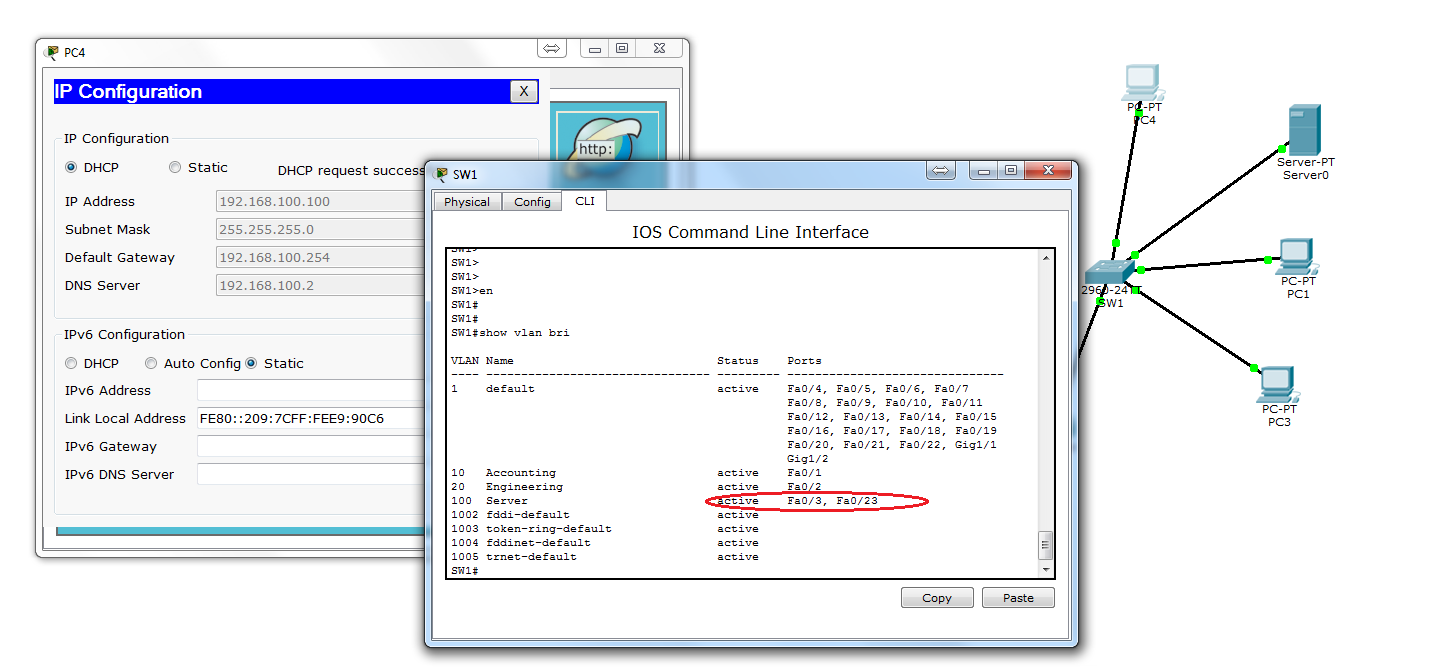The image size is (1439, 669).
Task: Click the dock arrows icon in PC4 window
Action: 552,48
